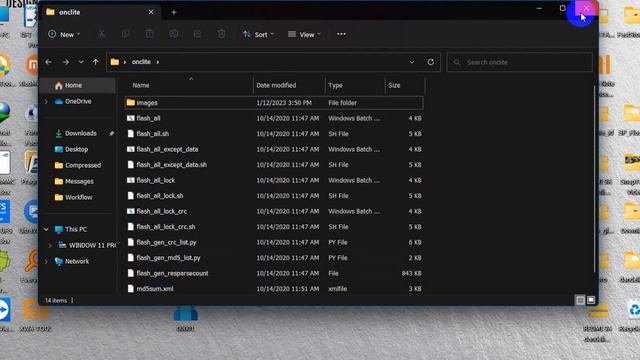The image size is (640, 360).
Task: Maximize the File Explorer window
Action: (562, 8)
